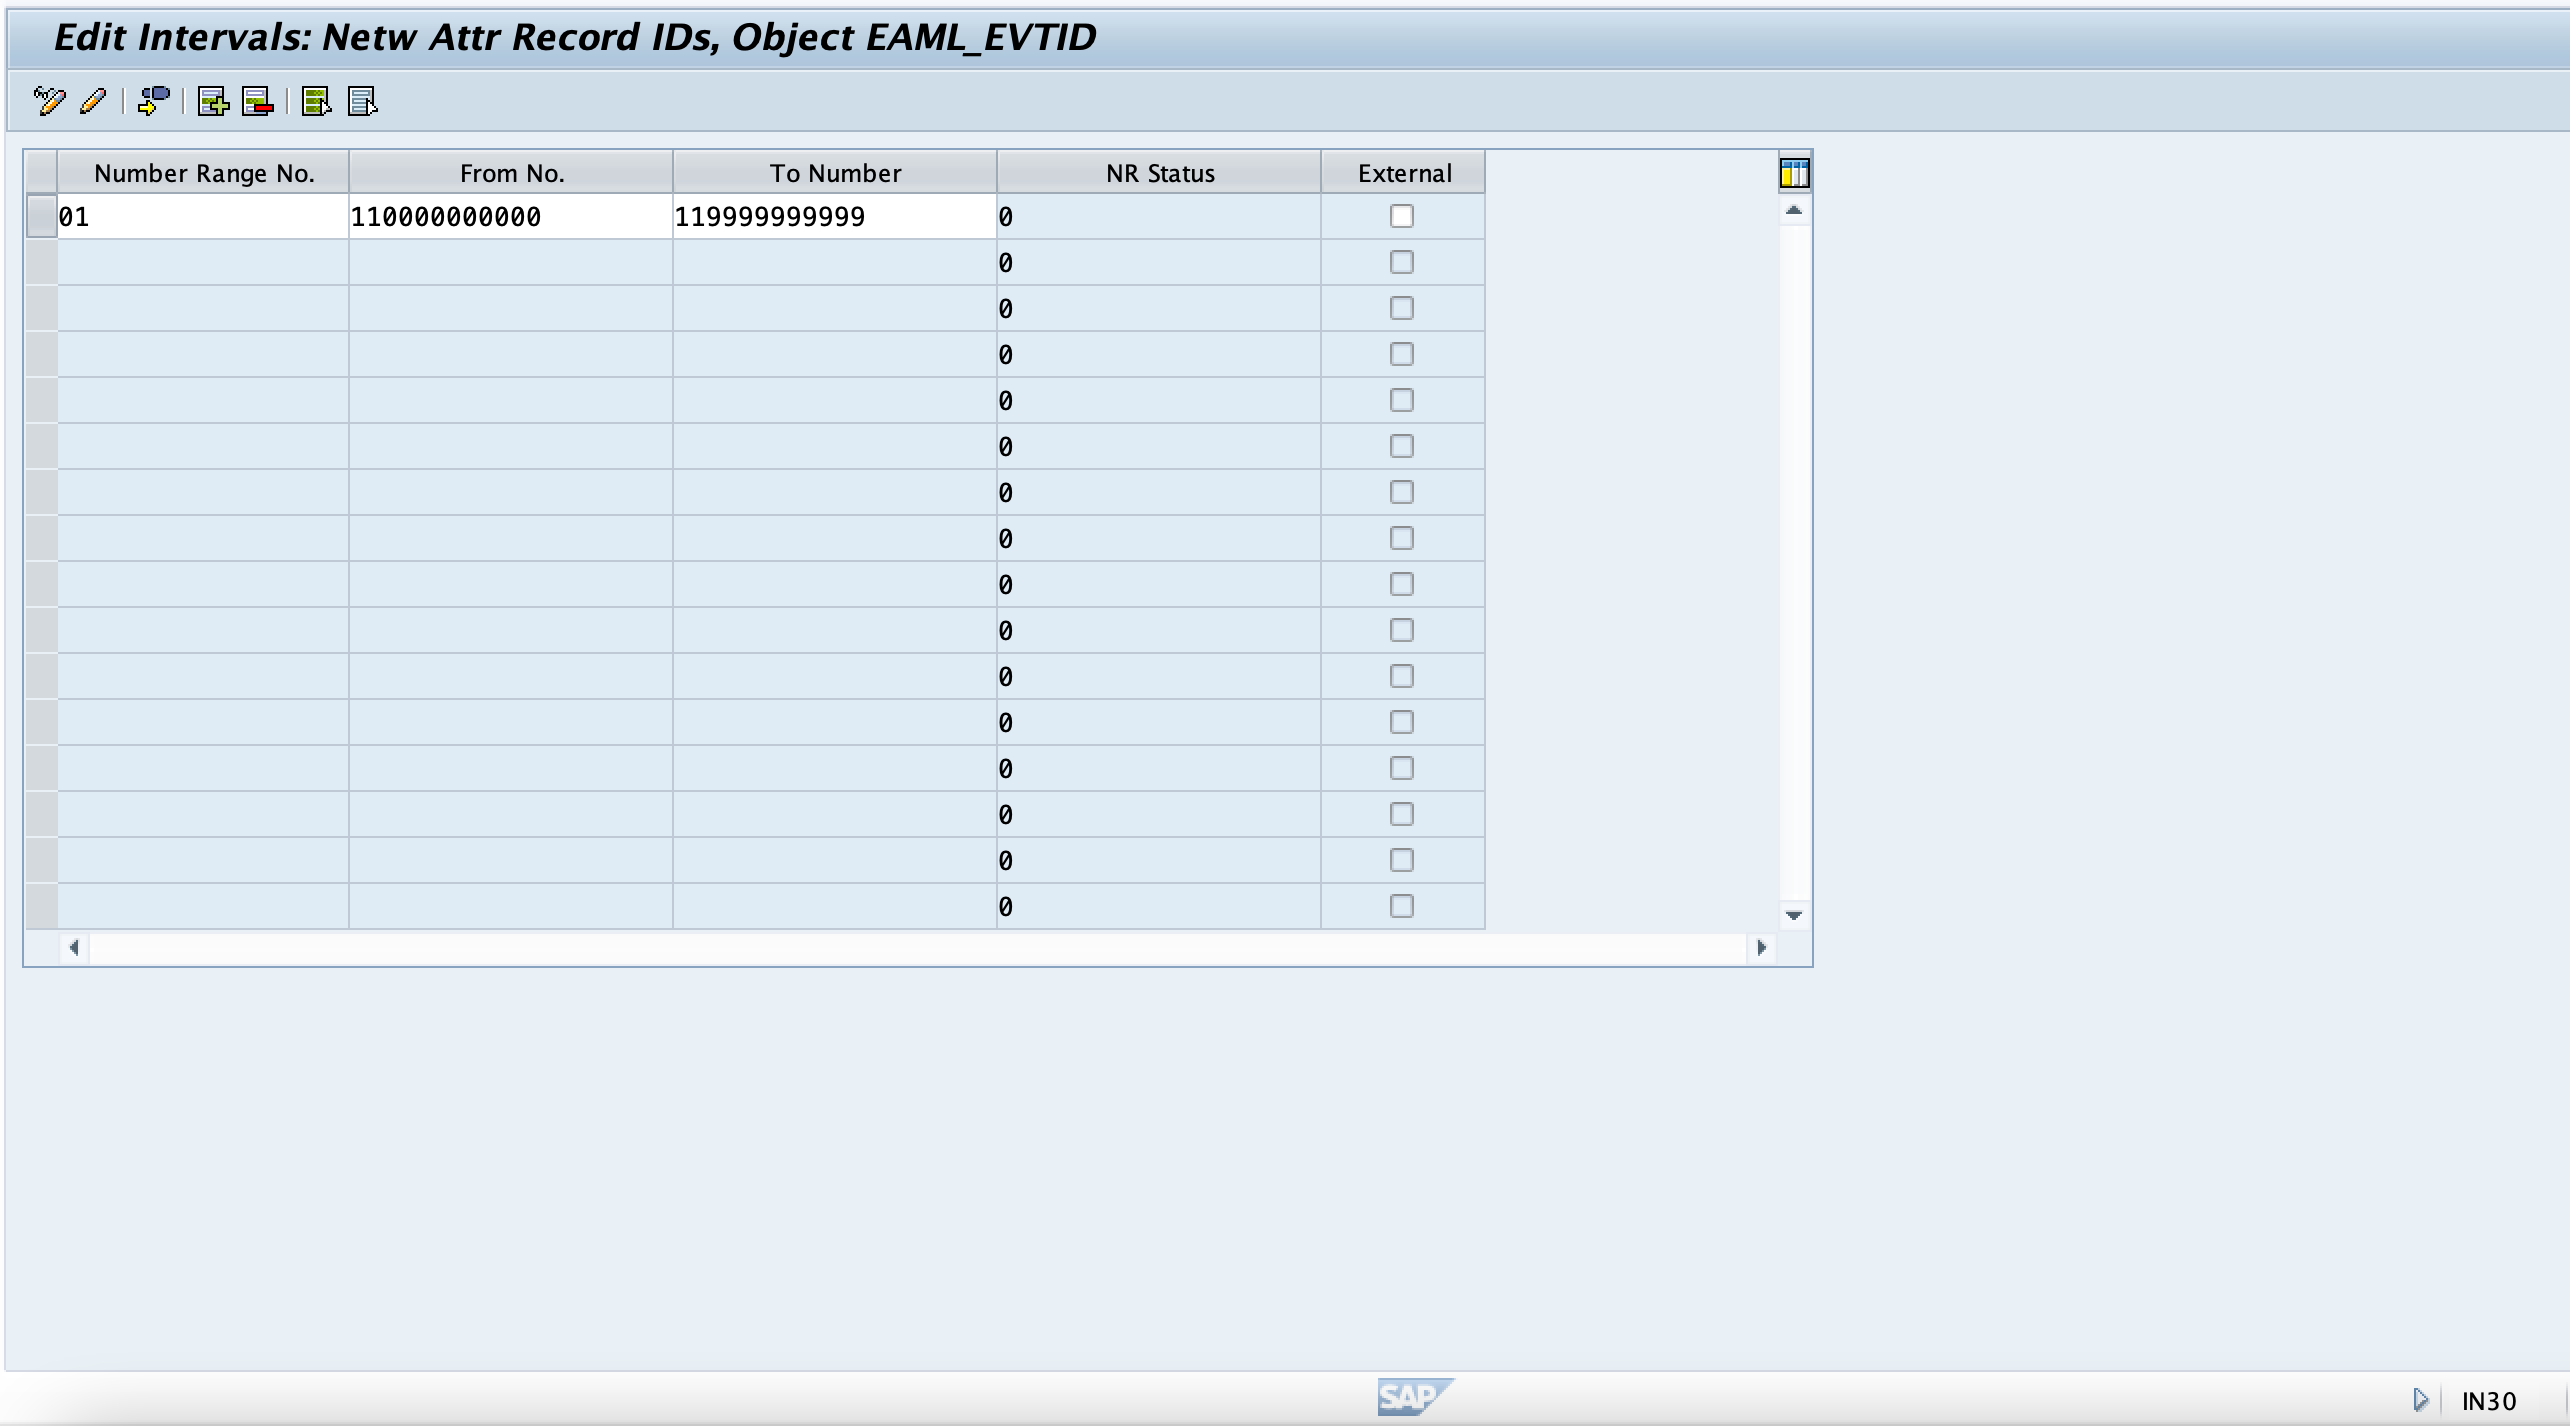This screenshot has width=2570, height=1426.
Task: Click the NR Status column header
Action: click(x=1159, y=173)
